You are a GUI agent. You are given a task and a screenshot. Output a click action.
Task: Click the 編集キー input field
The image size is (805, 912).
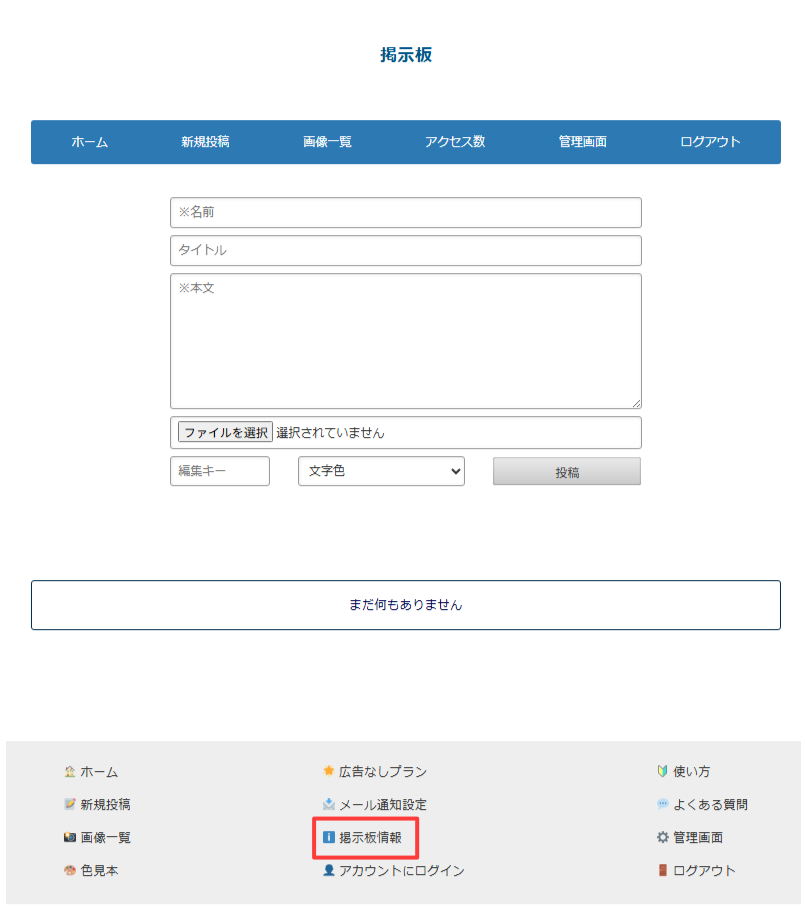pyautogui.click(x=219, y=471)
